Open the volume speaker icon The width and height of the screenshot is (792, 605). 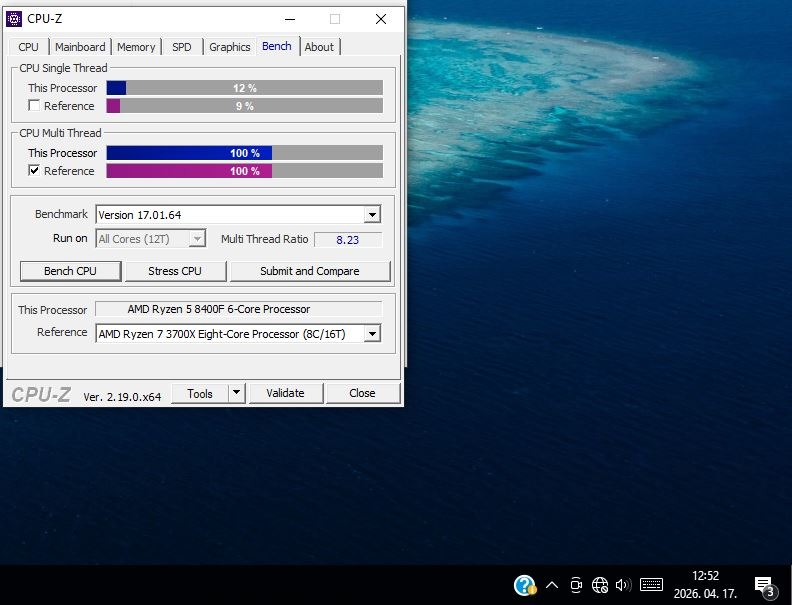pyautogui.click(x=623, y=585)
